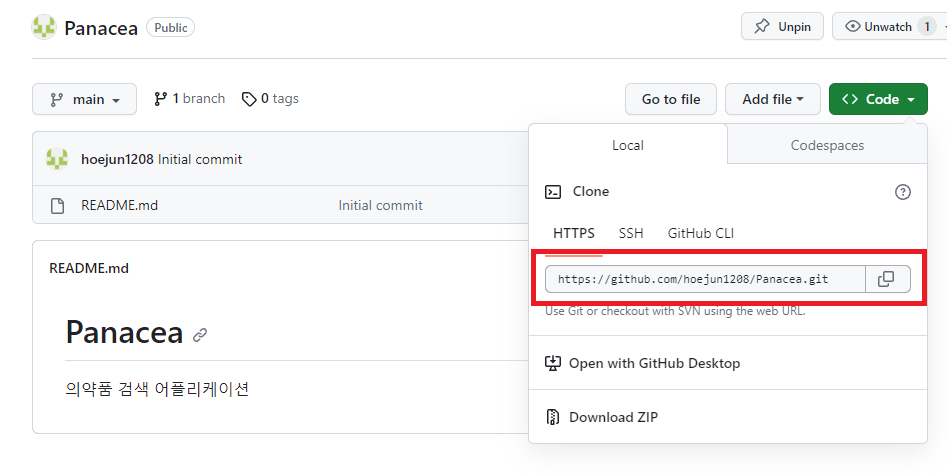Open the clone help question mark icon

(902, 192)
